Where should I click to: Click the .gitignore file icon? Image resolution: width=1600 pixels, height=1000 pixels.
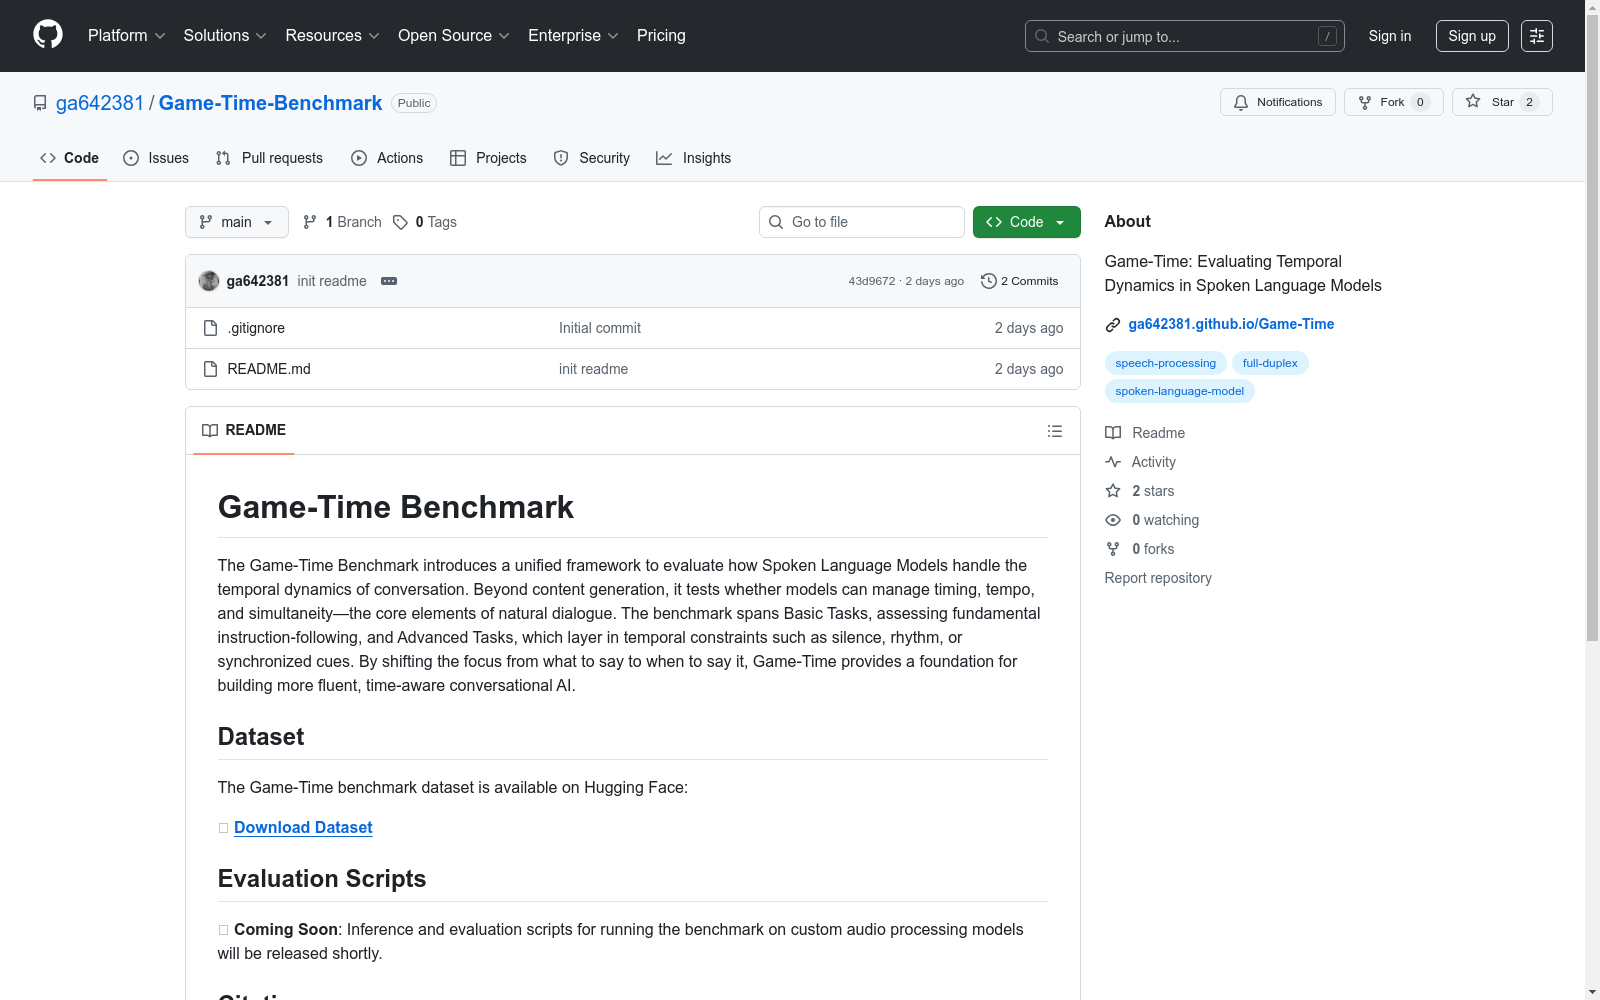point(210,328)
